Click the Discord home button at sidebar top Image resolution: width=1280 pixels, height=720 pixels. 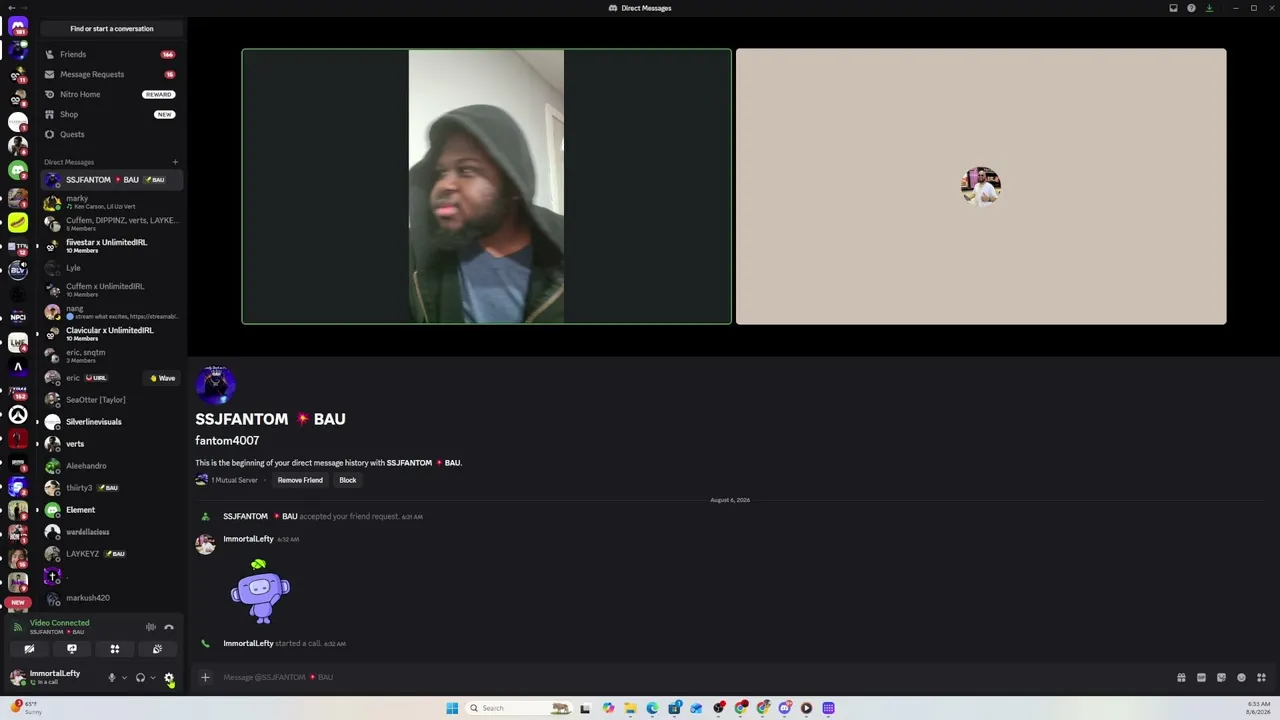18,27
